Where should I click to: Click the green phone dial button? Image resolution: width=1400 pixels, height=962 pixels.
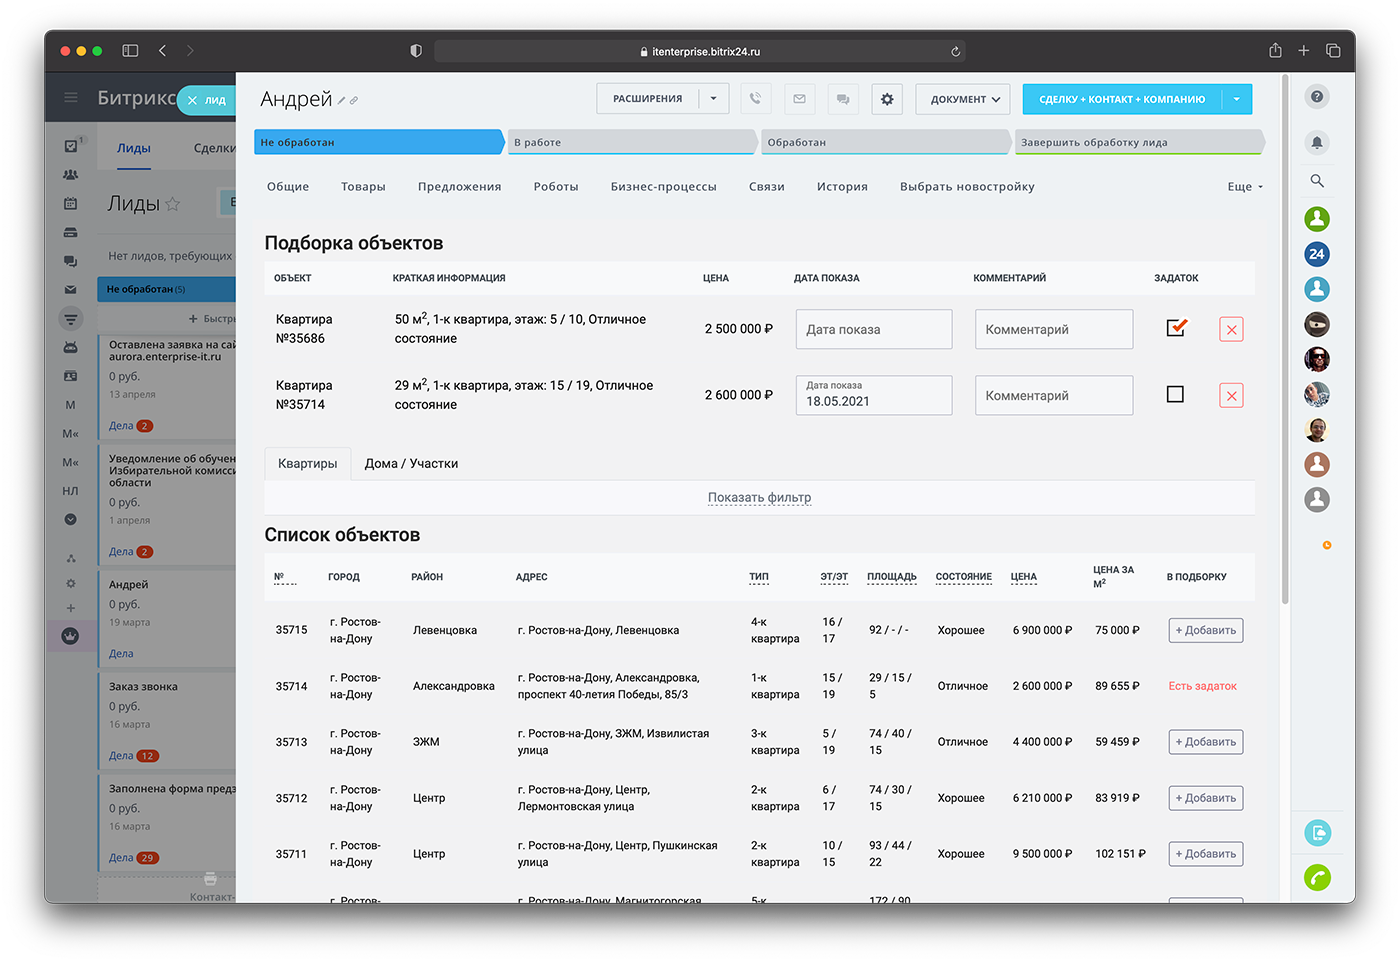(1317, 877)
